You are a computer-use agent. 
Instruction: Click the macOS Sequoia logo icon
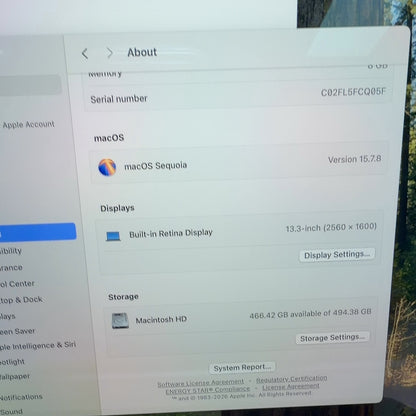click(x=107, y=167)
